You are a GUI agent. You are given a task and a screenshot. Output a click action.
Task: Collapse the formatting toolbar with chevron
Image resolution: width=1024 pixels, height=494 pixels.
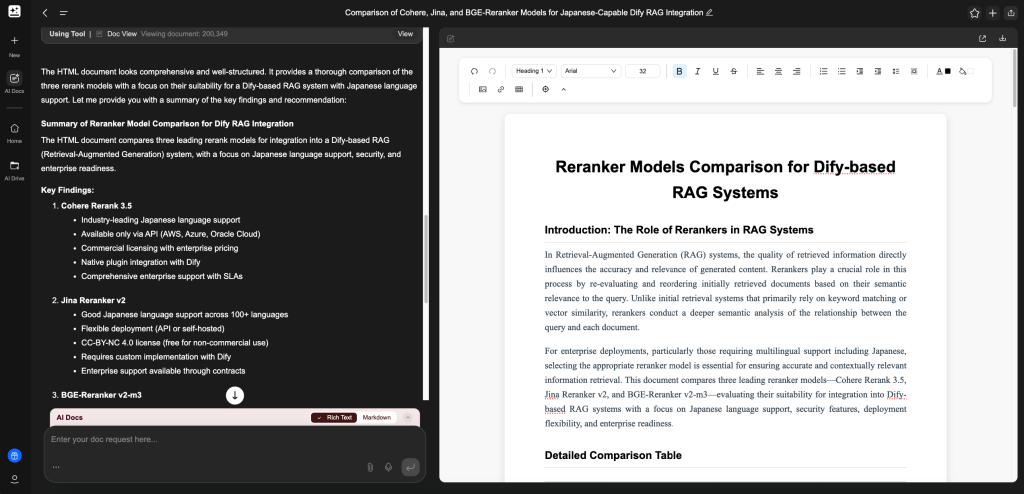click(564, 90)
